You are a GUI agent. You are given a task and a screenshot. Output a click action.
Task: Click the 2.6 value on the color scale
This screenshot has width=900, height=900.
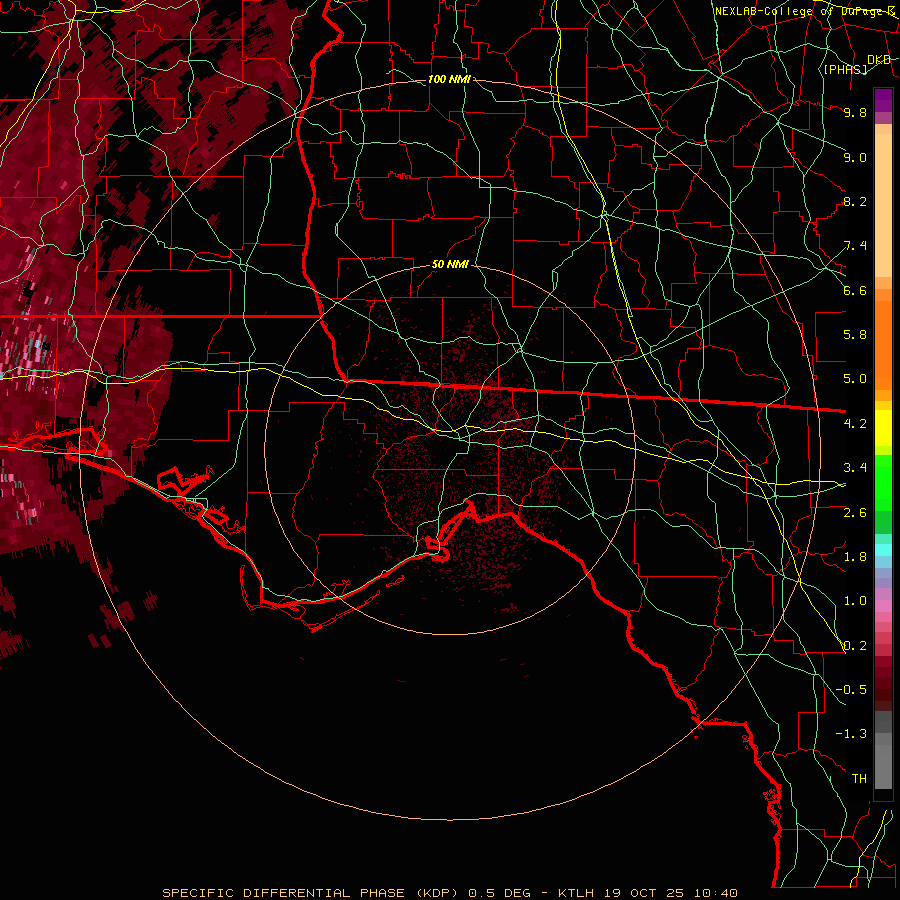[x=855, y=513]
